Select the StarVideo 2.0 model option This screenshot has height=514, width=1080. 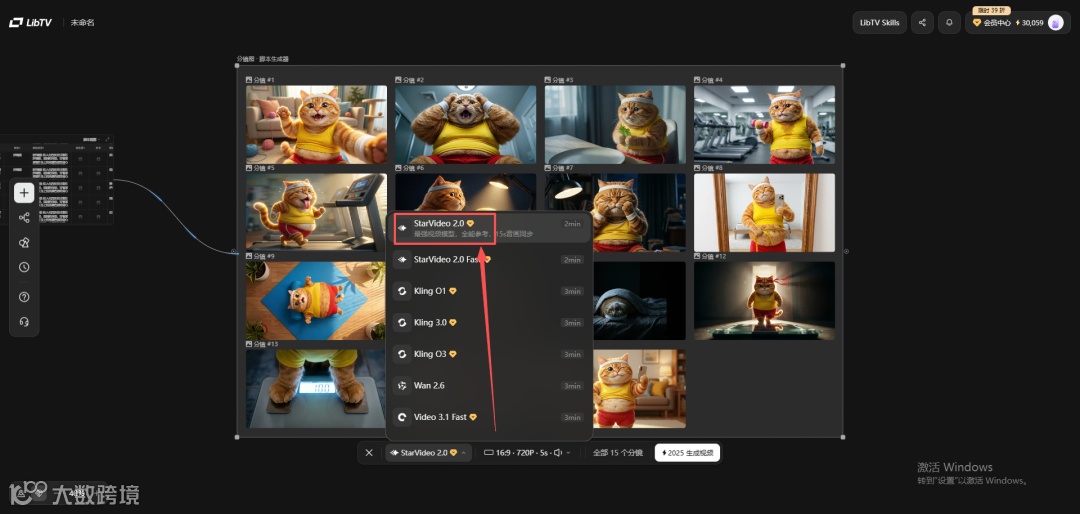(489, 228)
